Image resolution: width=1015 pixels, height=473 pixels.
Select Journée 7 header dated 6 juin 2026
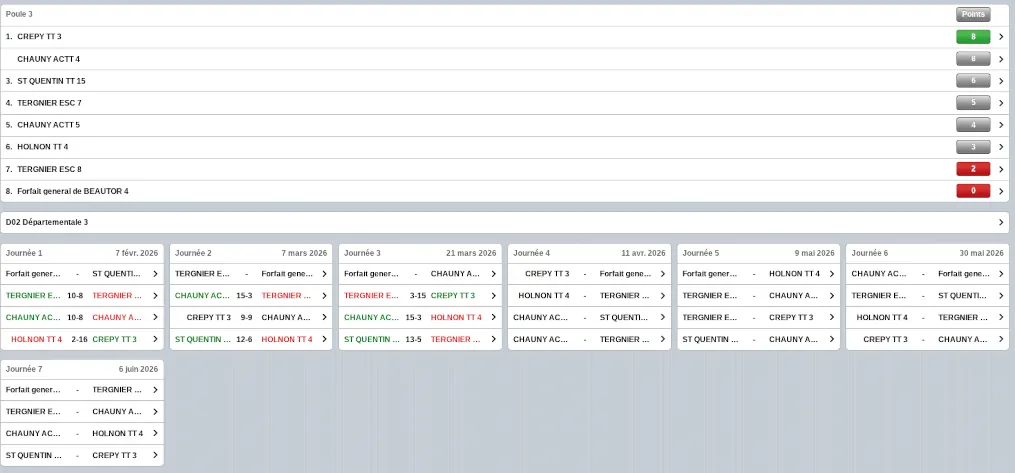(82, 369)
